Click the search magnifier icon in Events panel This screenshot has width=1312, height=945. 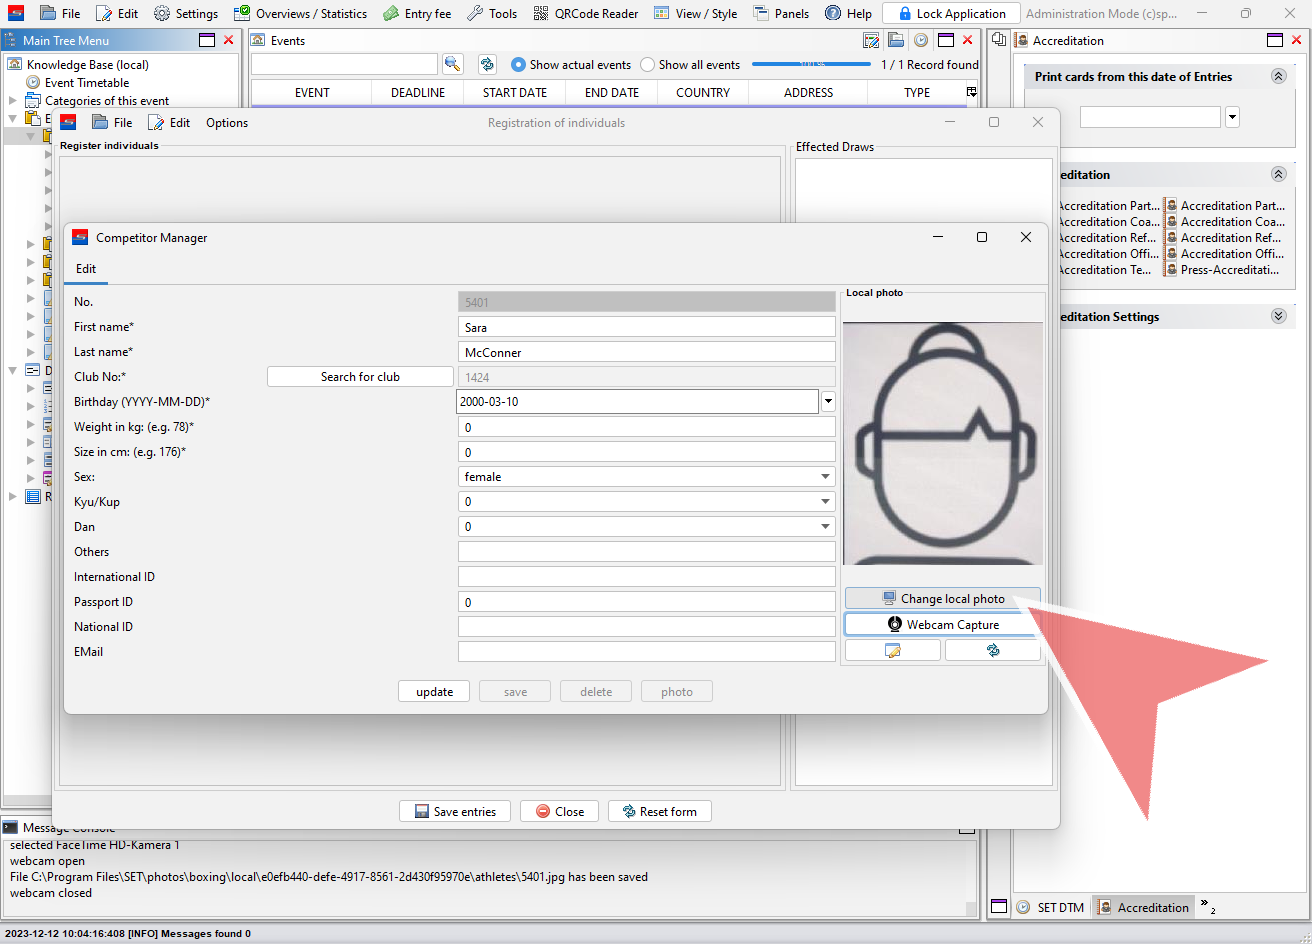click(x=453, y=64)
